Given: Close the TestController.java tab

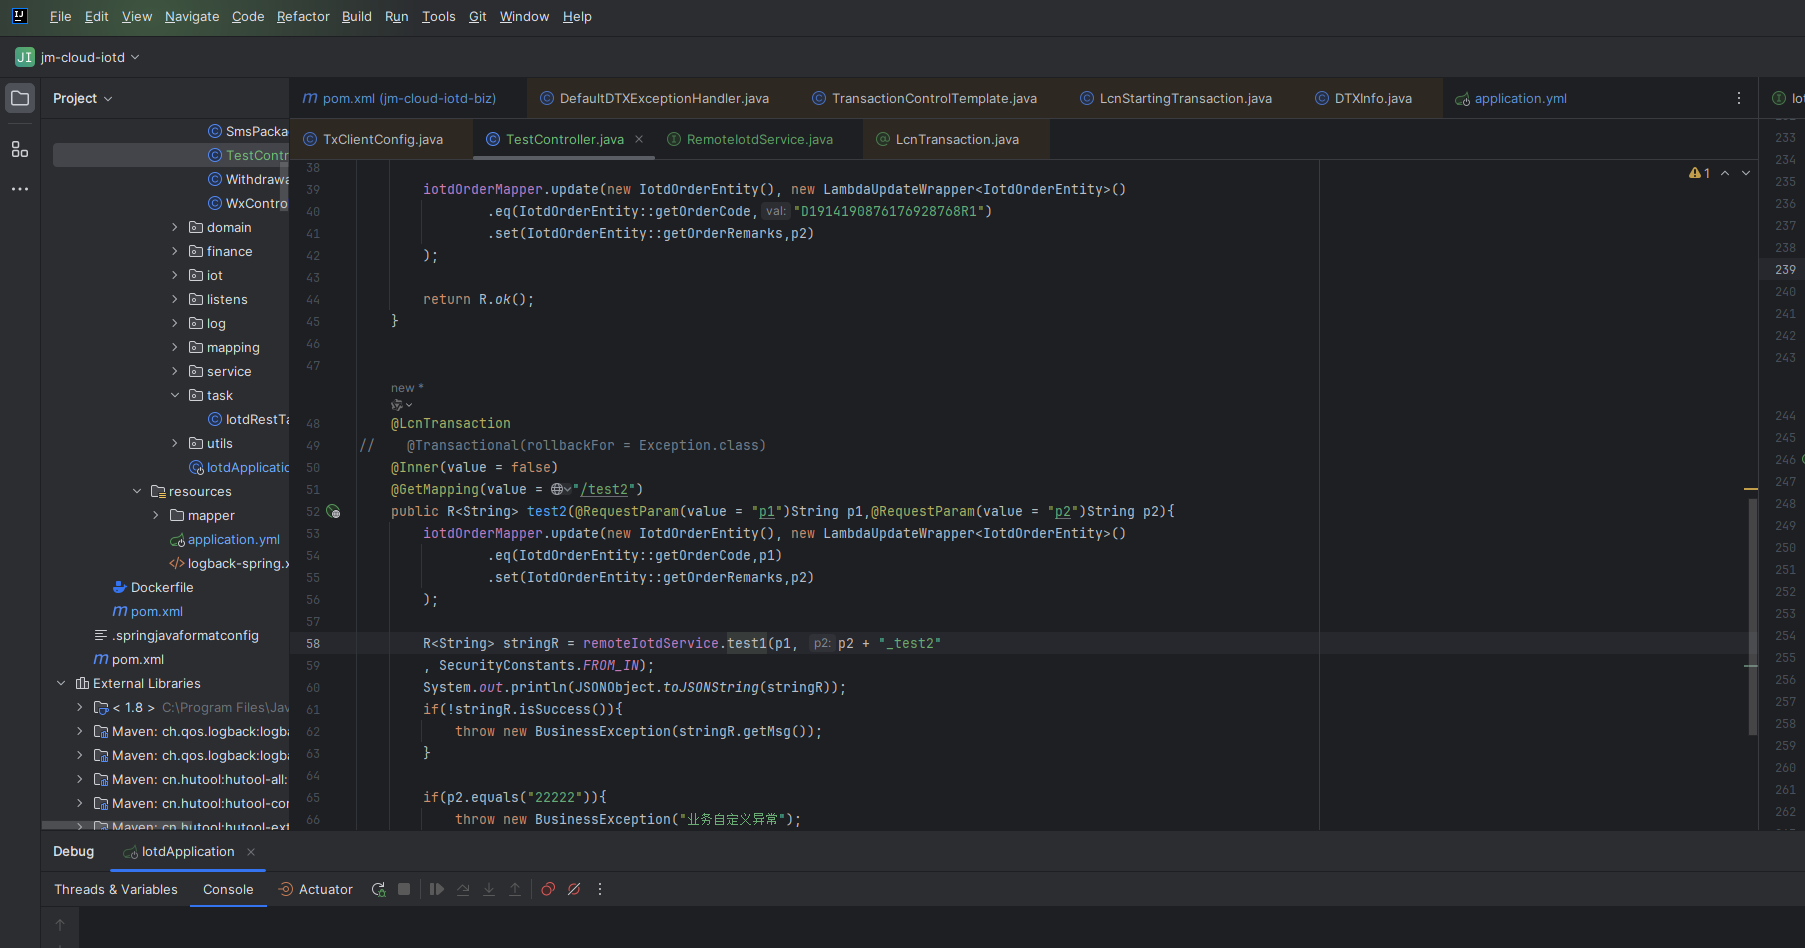Looking at the screenshot, I should tap(639, 139).
